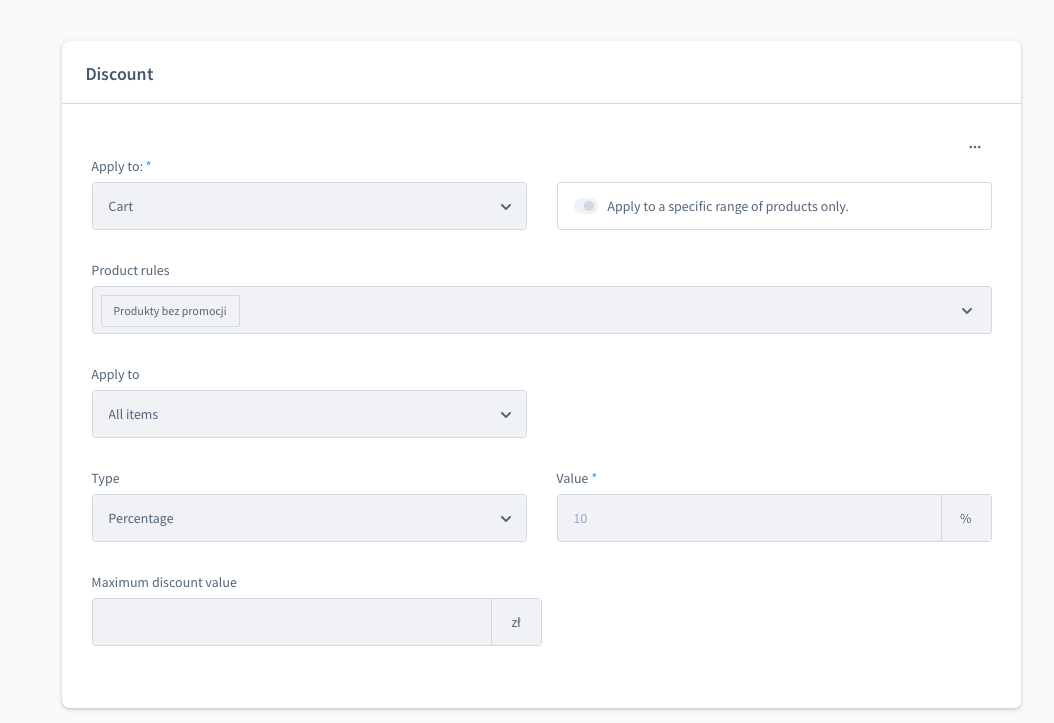The image size is (1054, 723).
Task: Enable 'Apply to a specific range of products only'
Action: tap(587, 205)
